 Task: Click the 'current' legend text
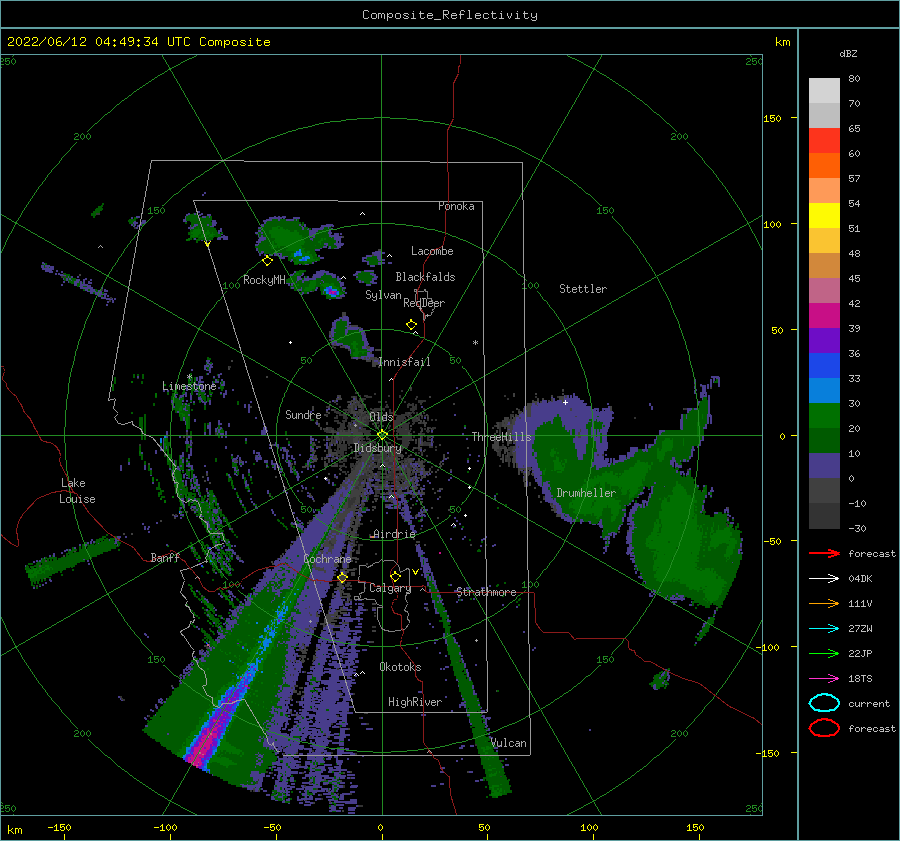click(869, 703)
